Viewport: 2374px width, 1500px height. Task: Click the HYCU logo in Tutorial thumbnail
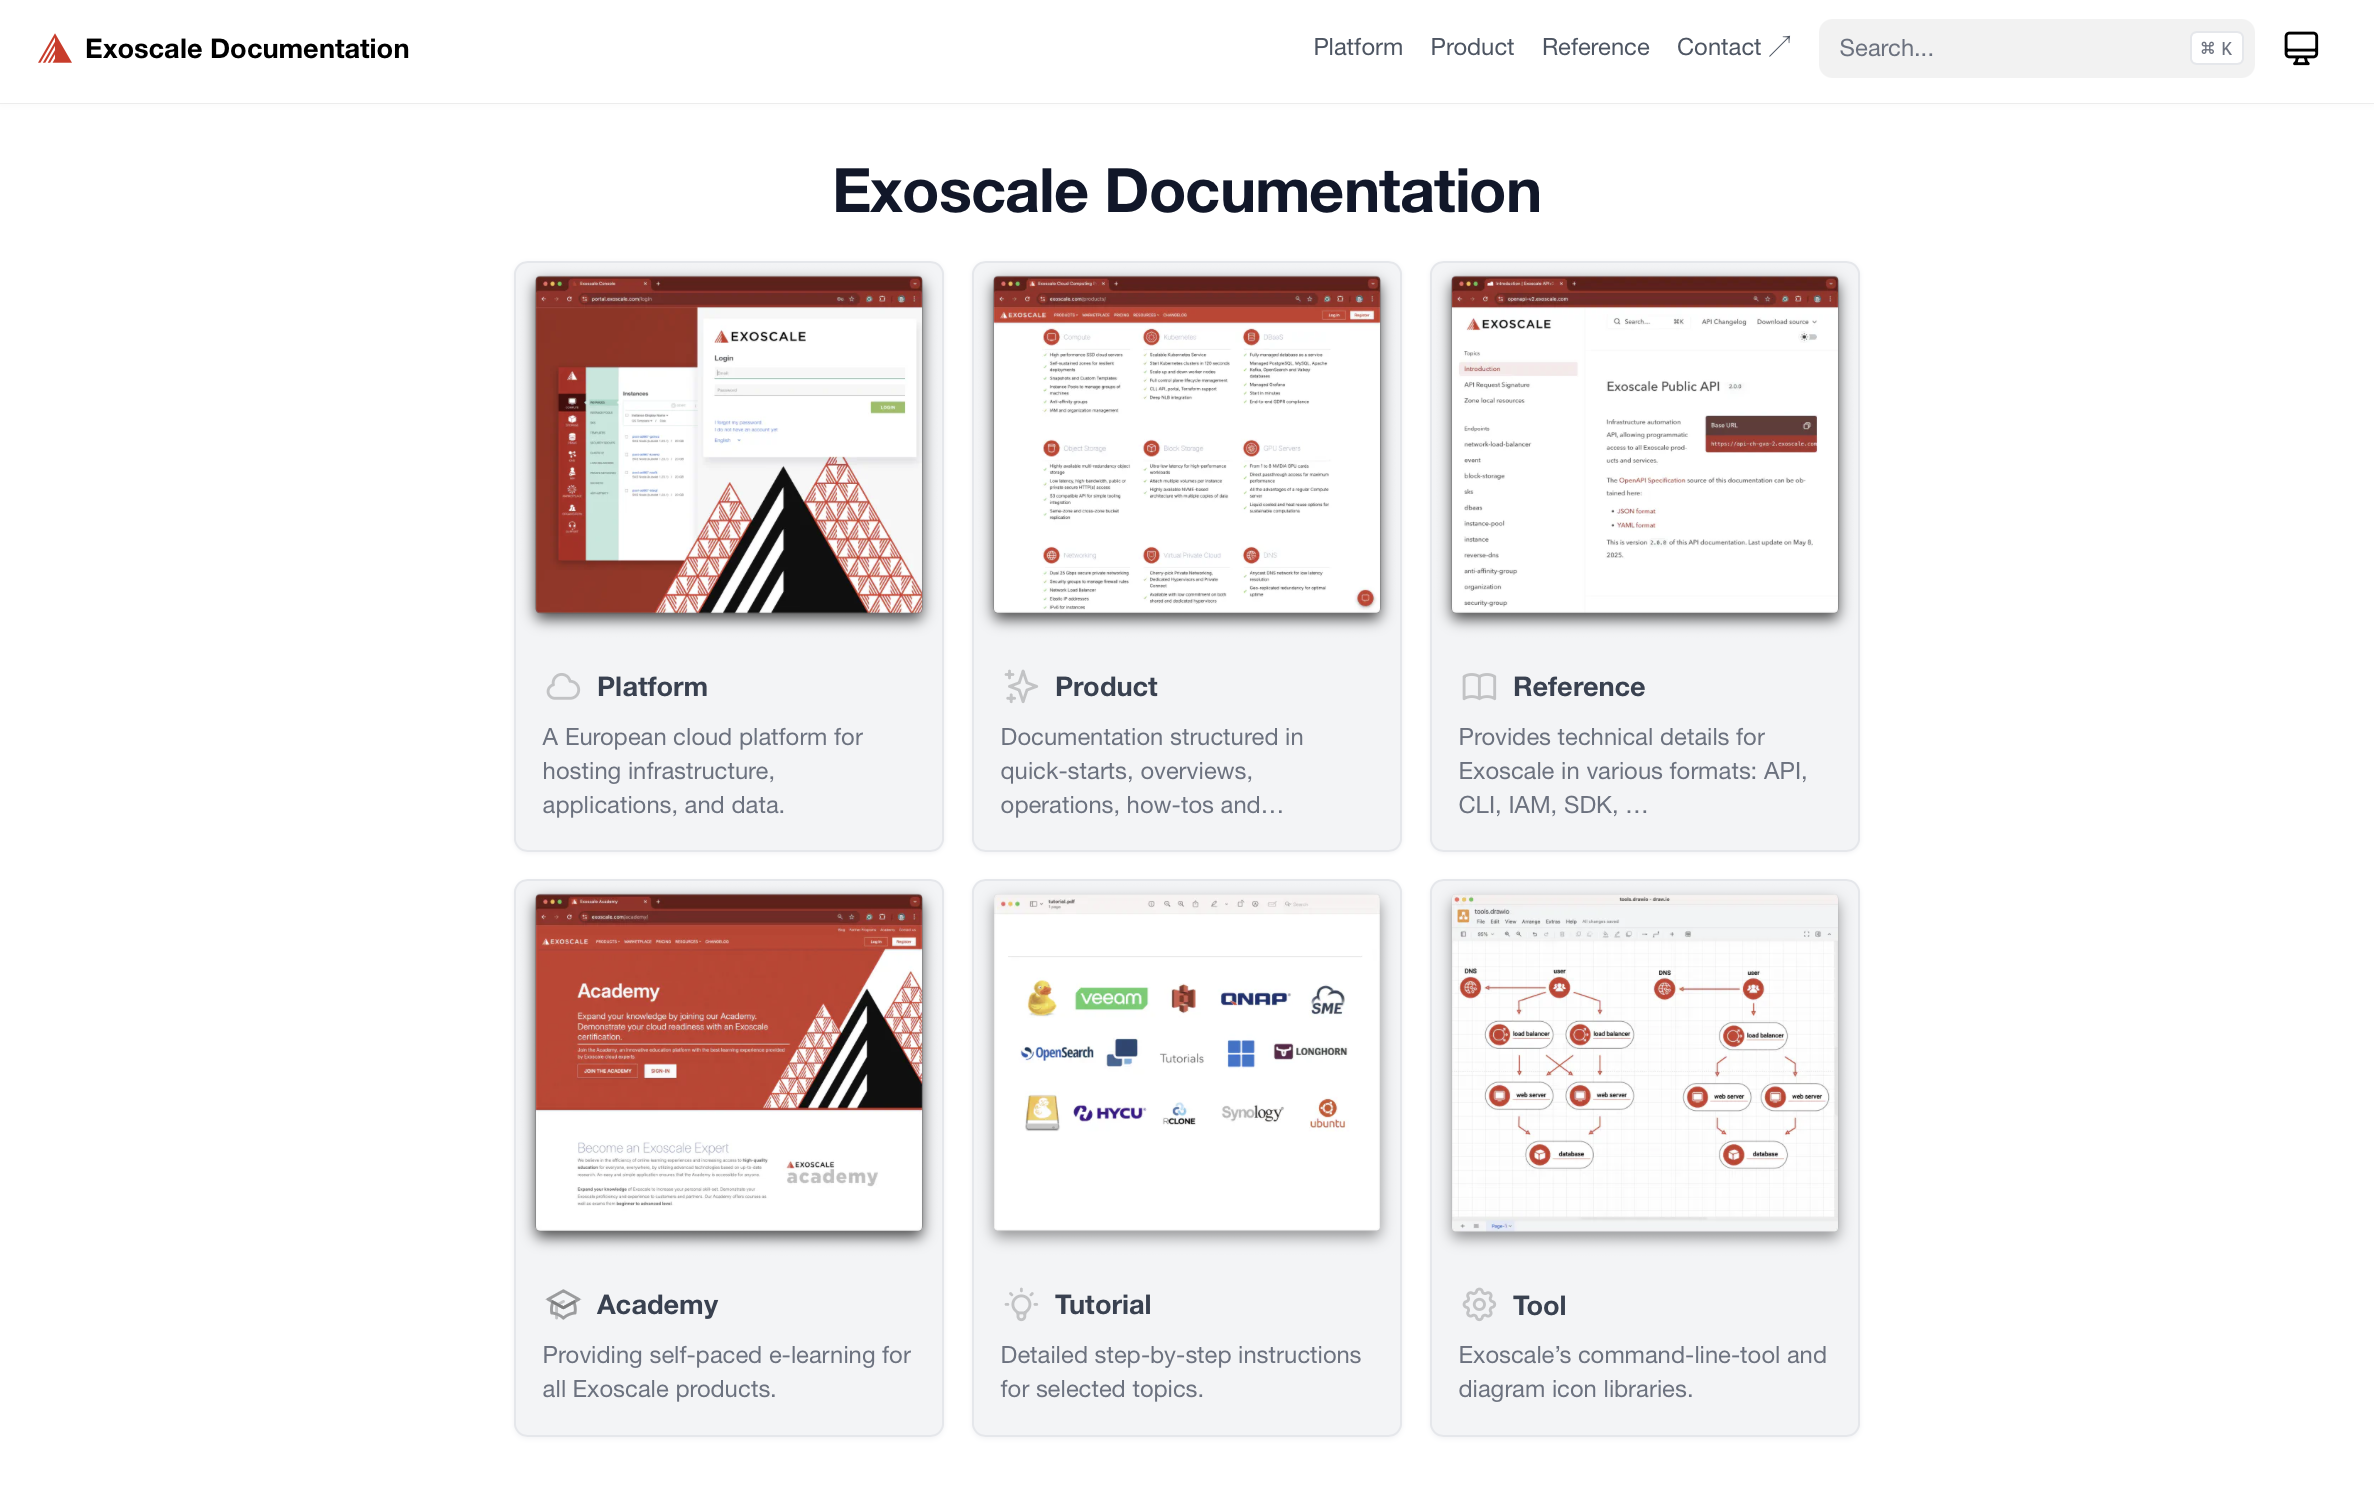click(x=1108, y=1113)
